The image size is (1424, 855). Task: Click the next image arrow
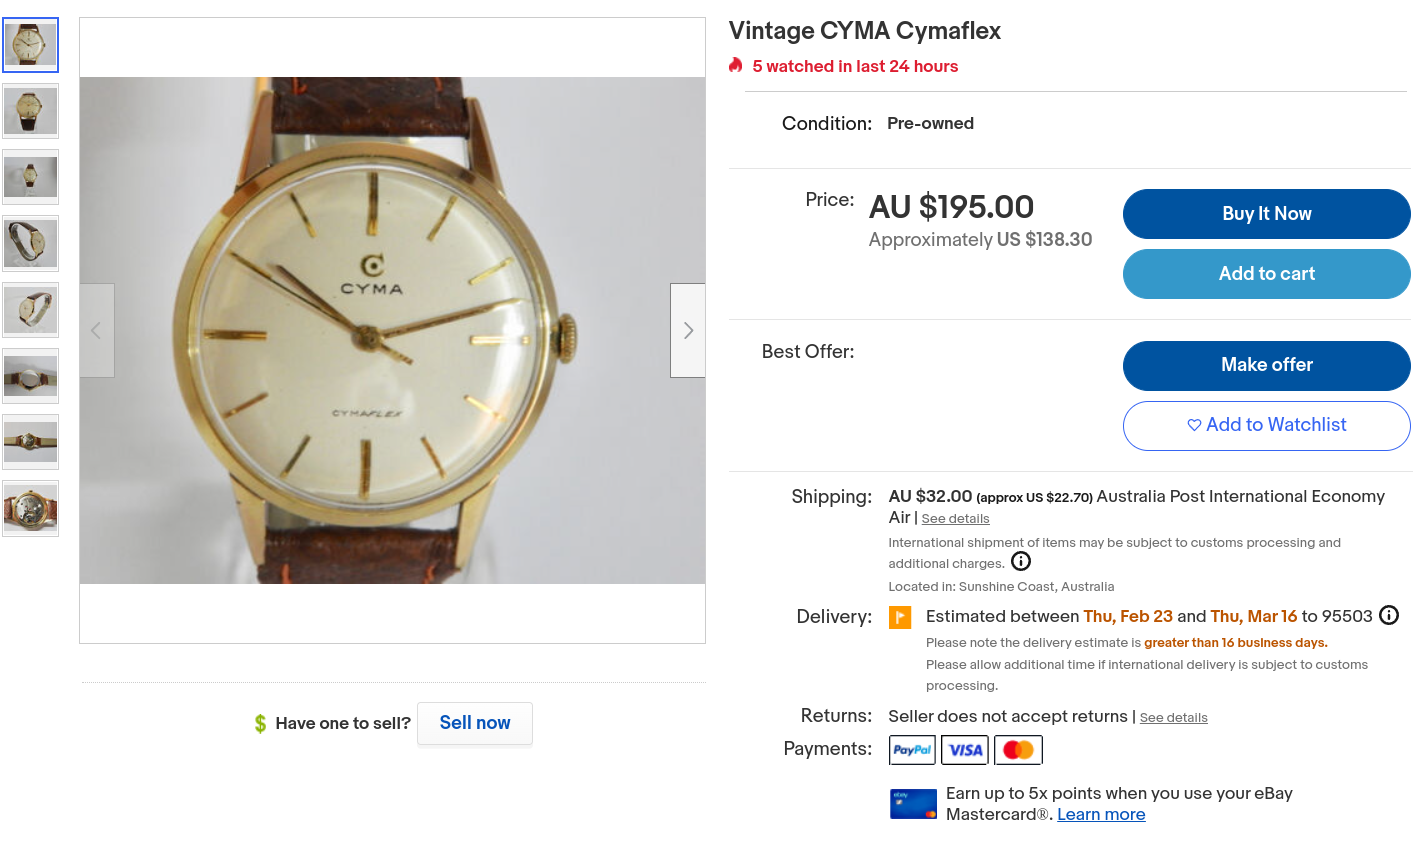(x=688, y=330)
